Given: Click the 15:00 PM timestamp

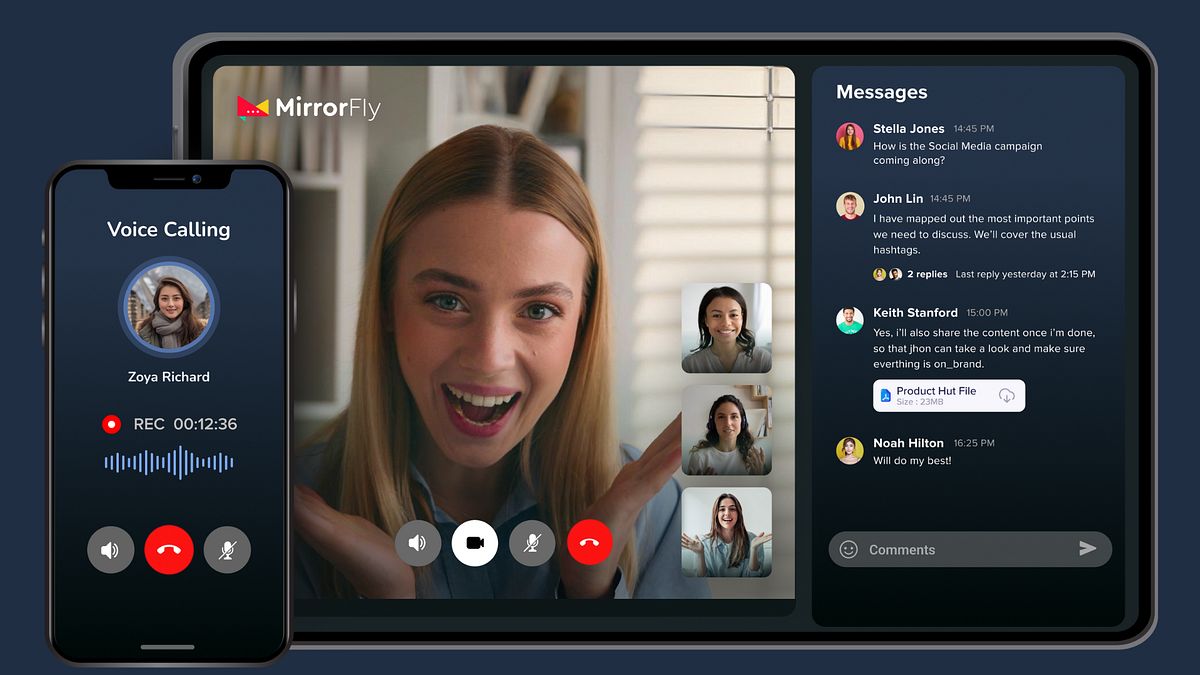Looking at the screenshot, I should pos(987,313).
